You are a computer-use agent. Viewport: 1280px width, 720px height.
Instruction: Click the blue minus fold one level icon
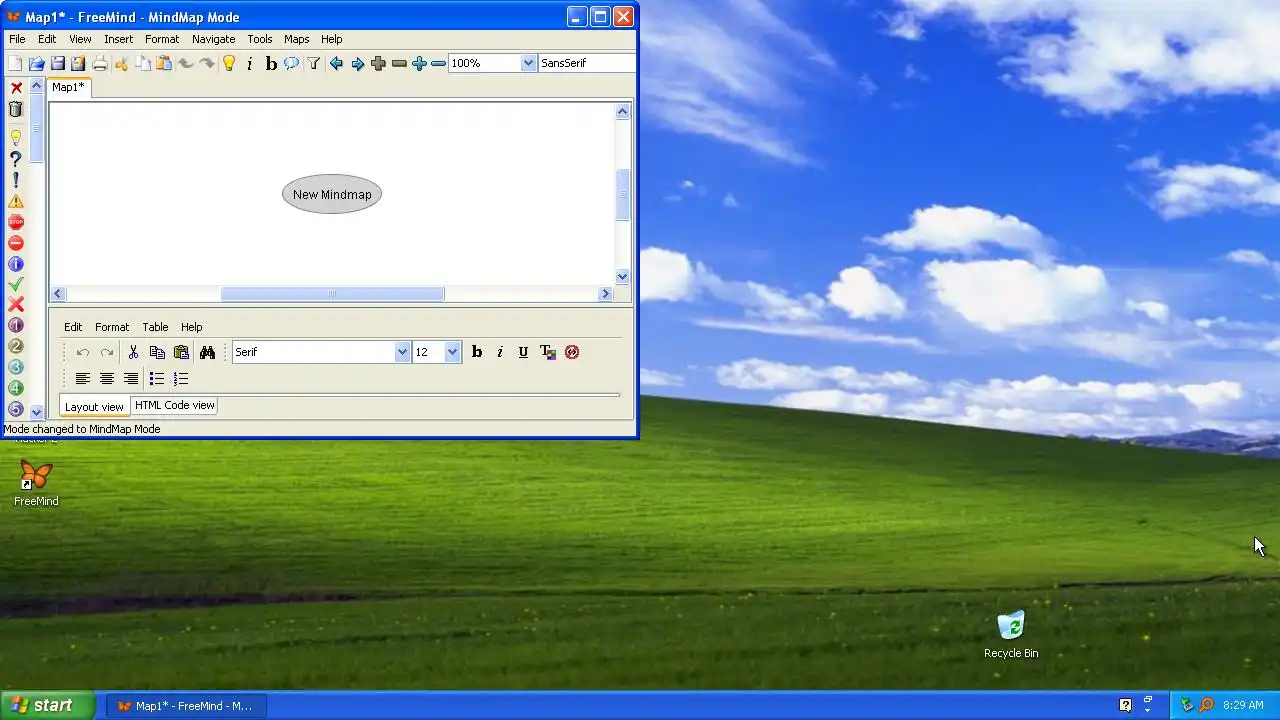point(438,63)
